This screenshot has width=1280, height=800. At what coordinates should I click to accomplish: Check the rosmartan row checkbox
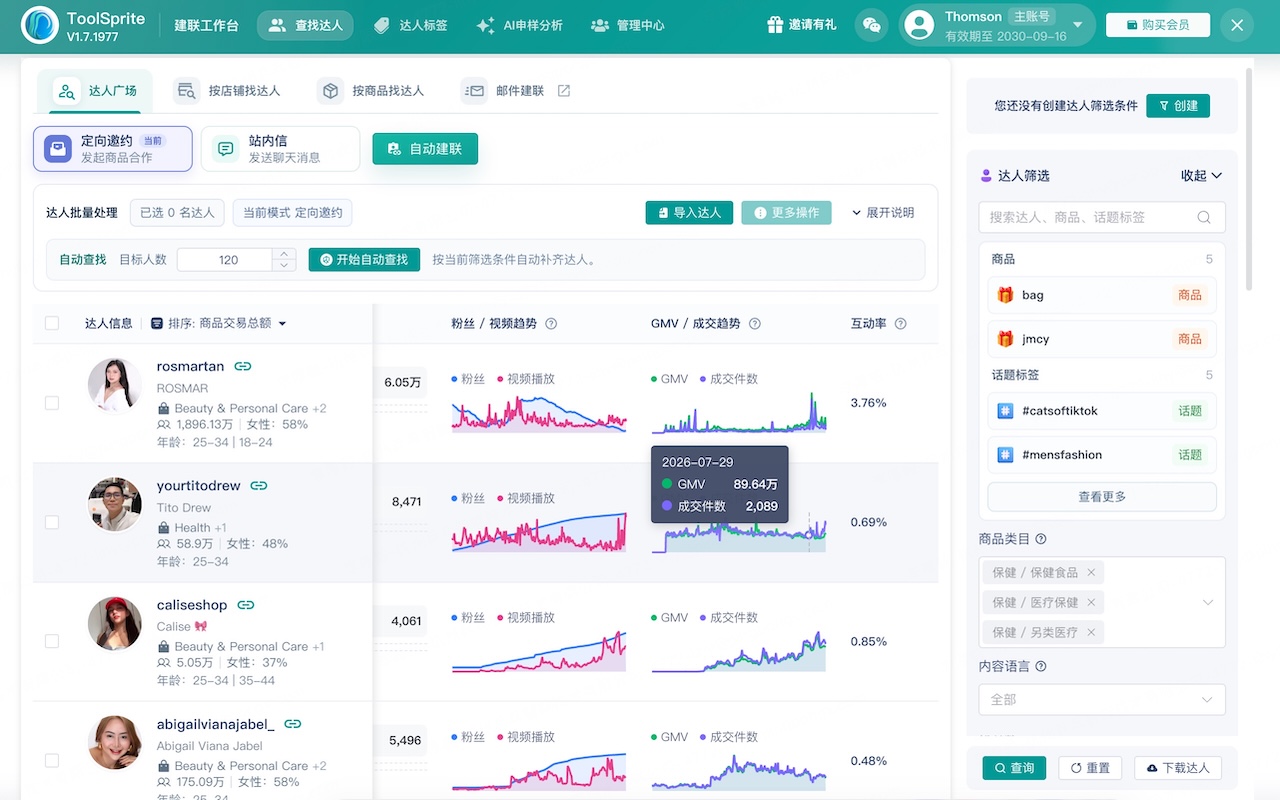(x=52, y=403)
